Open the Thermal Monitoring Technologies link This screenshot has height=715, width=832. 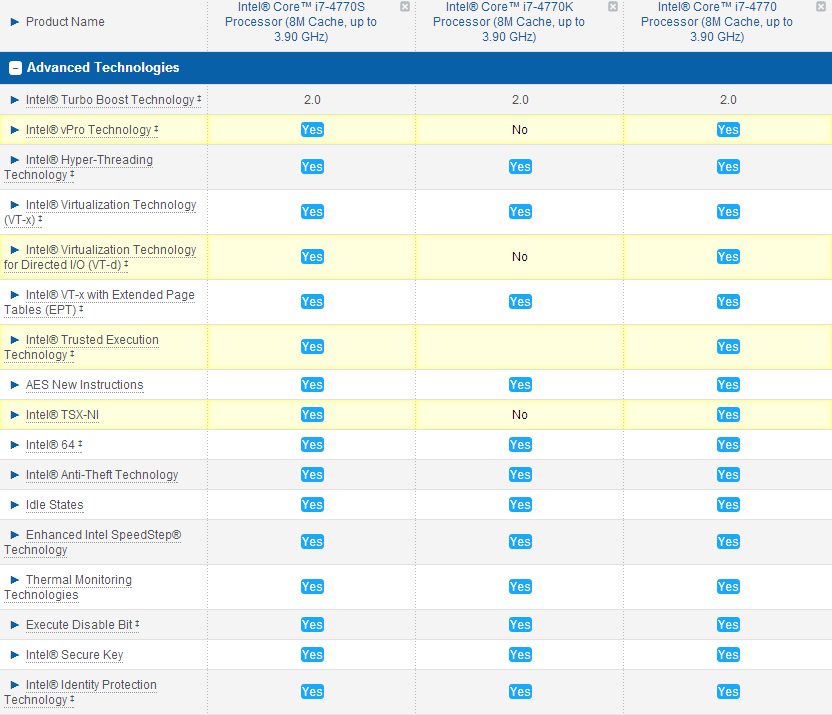[68, 588]
